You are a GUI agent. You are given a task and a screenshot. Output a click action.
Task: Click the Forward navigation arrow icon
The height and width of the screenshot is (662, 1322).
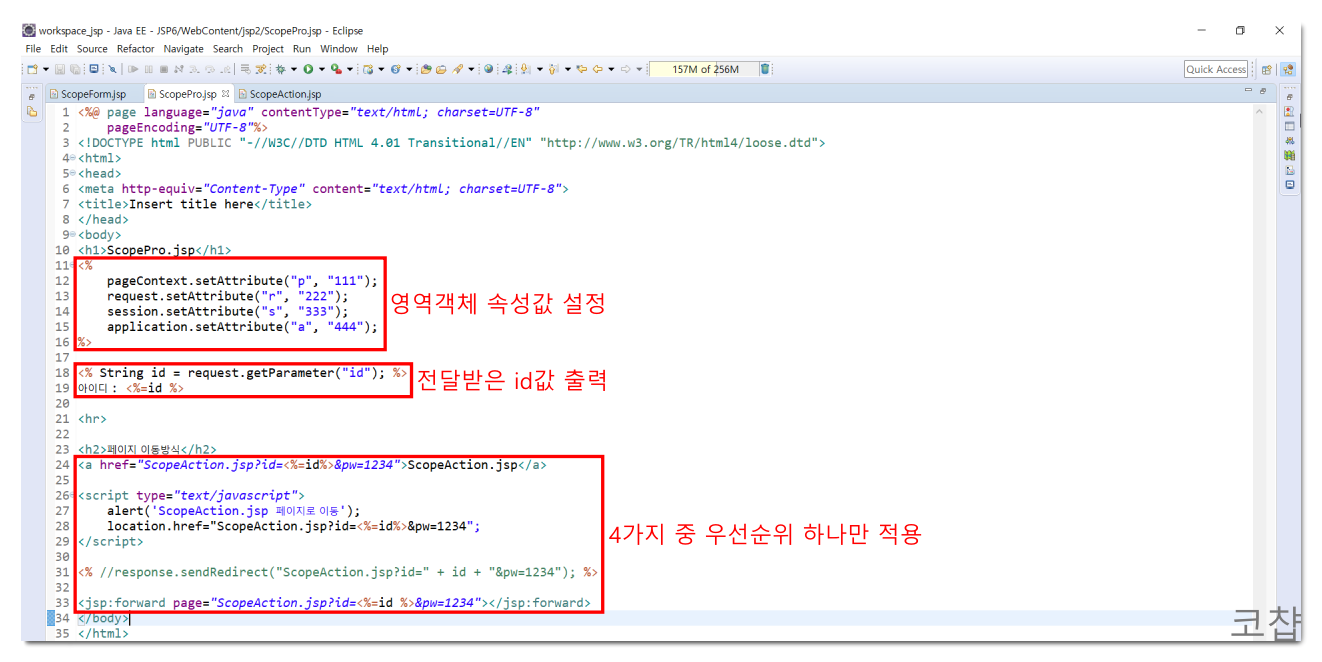626,70
